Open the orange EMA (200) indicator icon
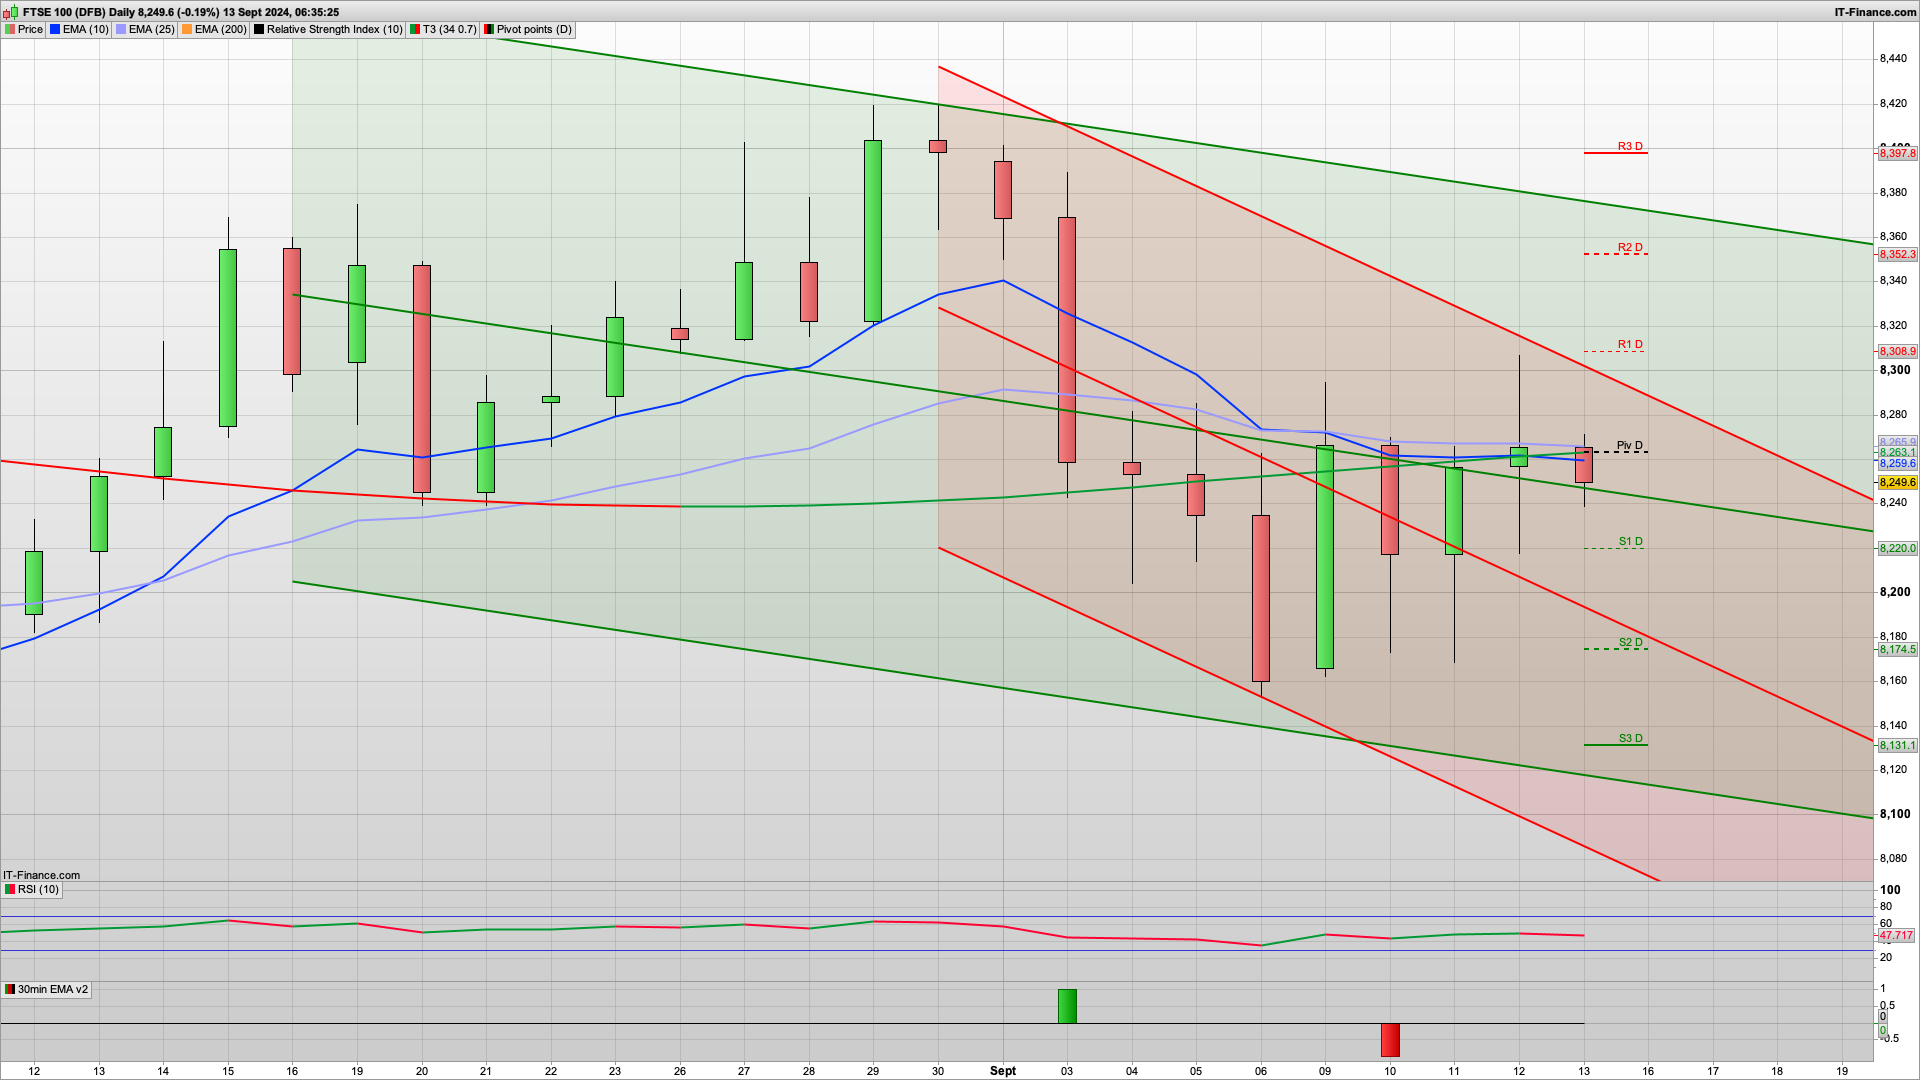 pos(186,29)
